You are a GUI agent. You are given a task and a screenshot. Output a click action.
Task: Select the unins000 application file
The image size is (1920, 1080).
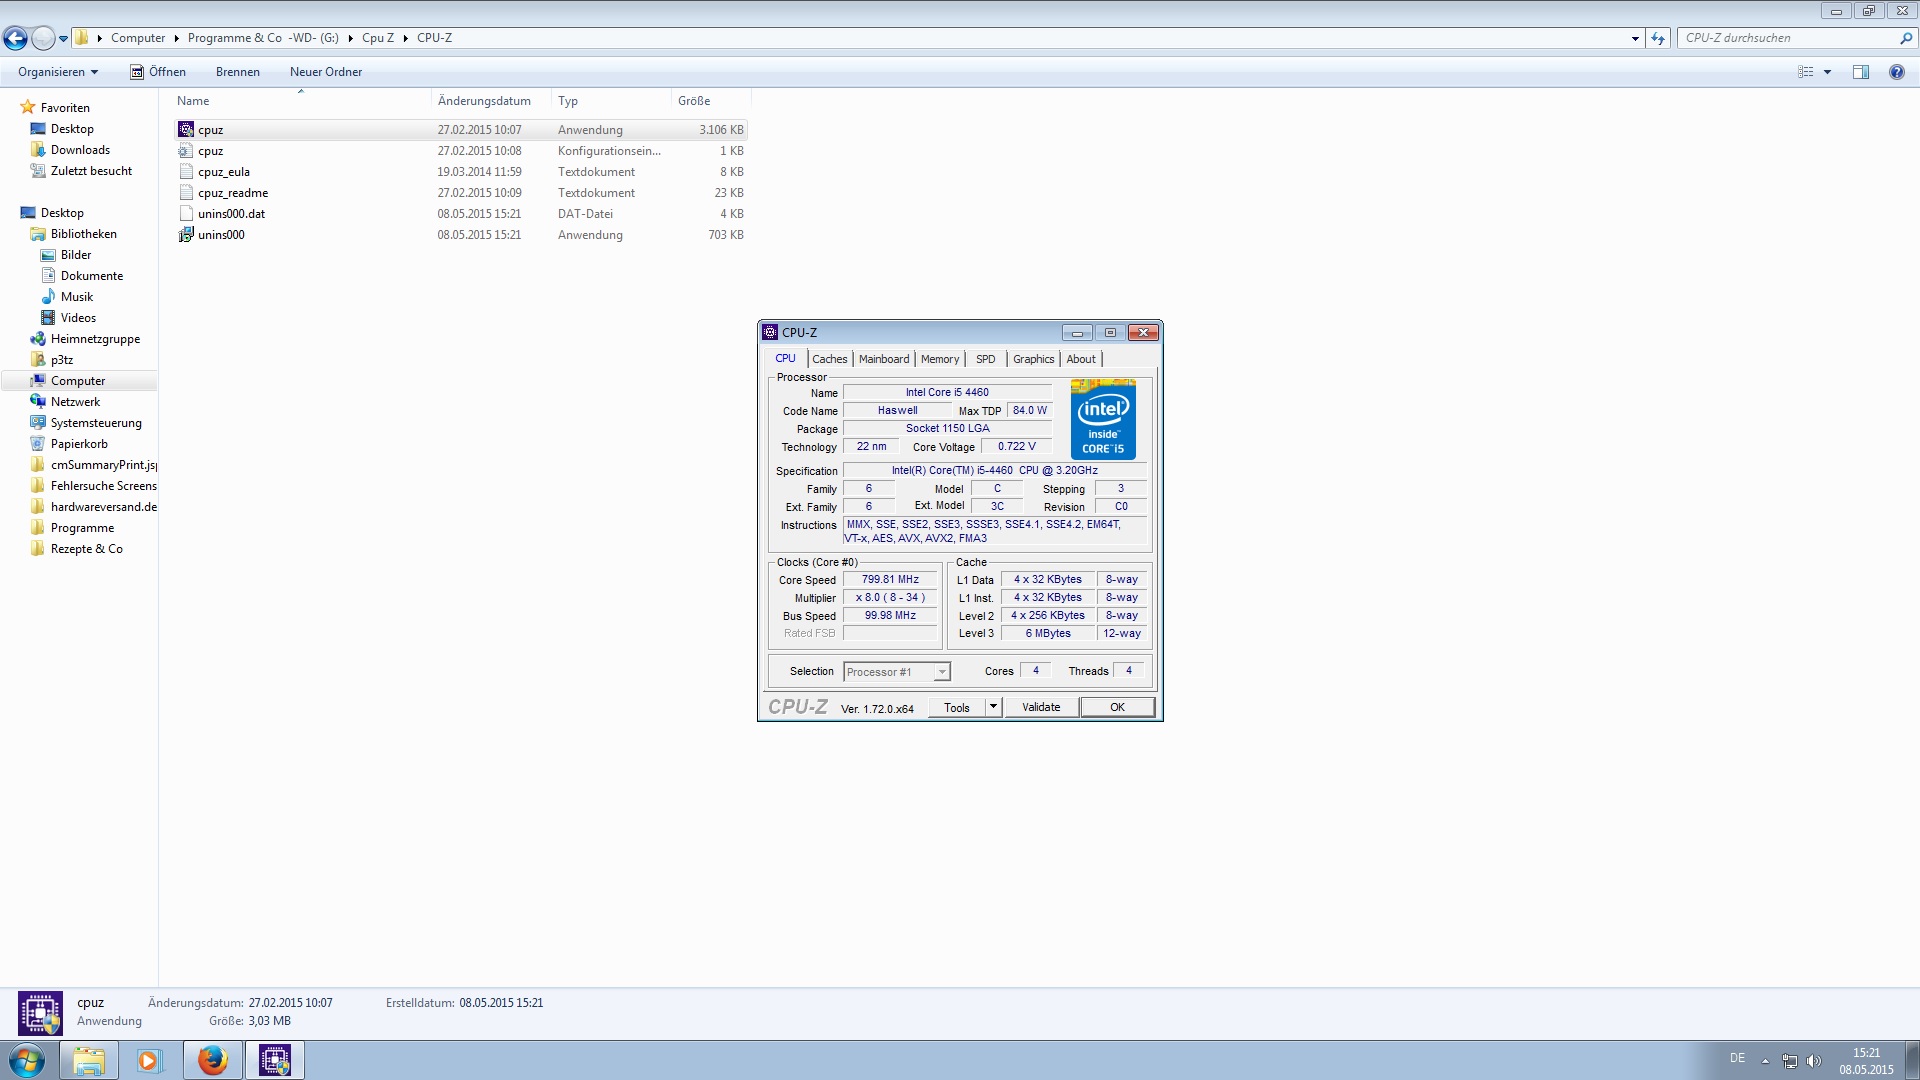click(221, 235)
